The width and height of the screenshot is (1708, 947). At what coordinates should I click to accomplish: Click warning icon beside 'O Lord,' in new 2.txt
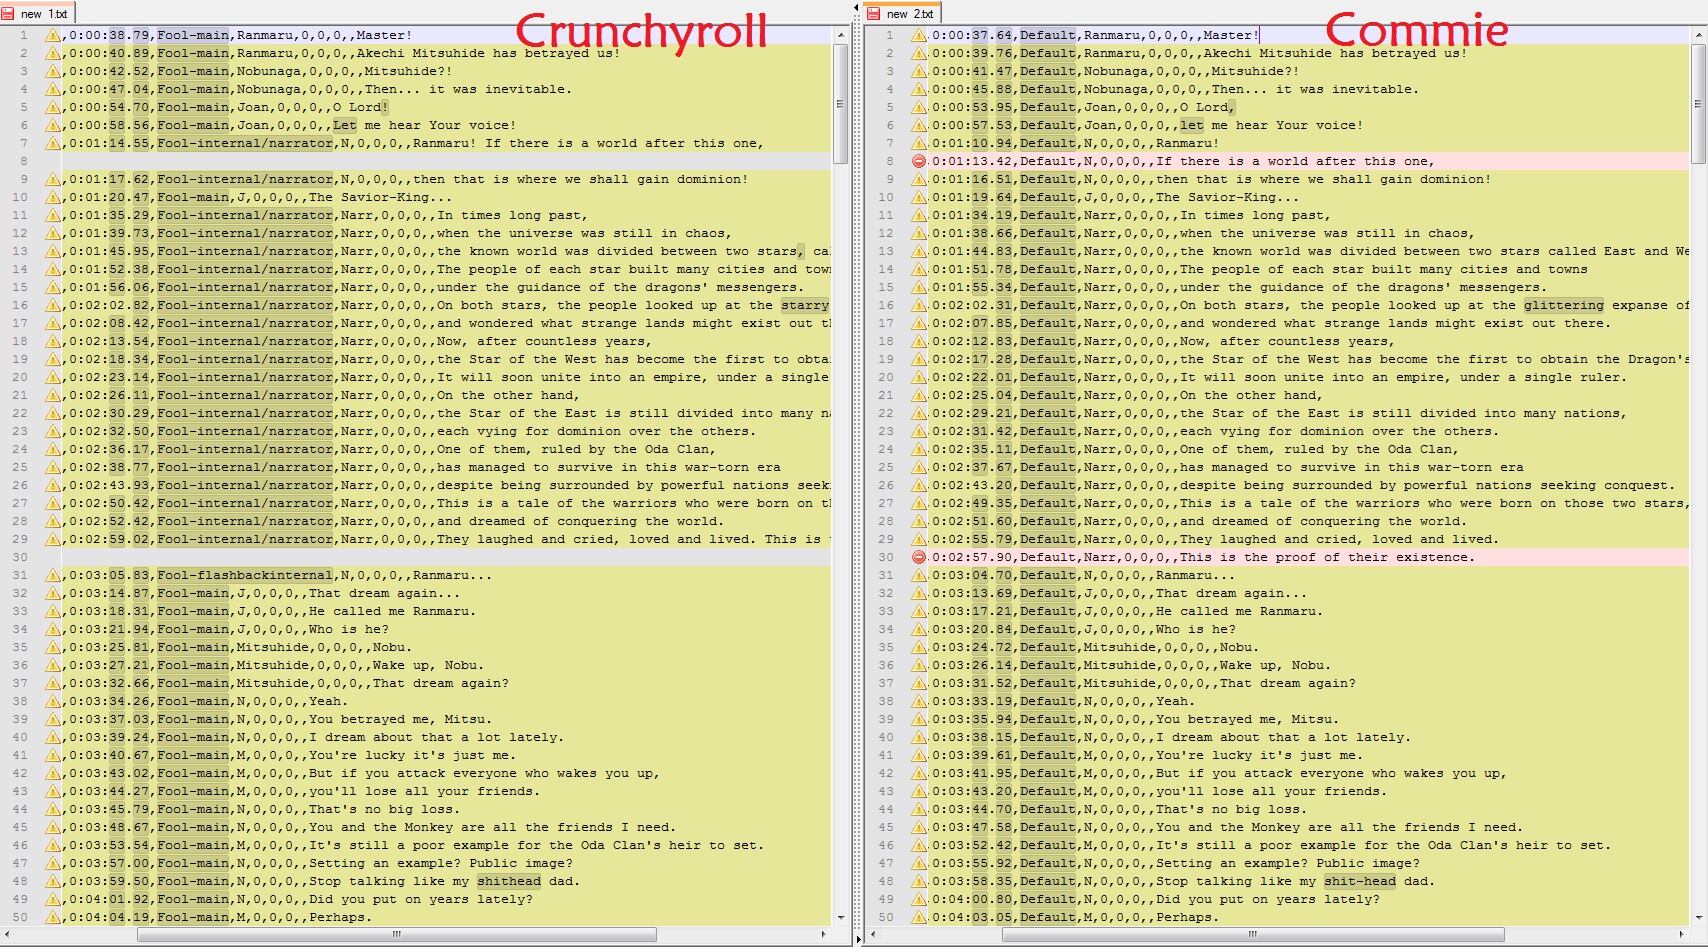pyautogui.click(x=919, y=107)
